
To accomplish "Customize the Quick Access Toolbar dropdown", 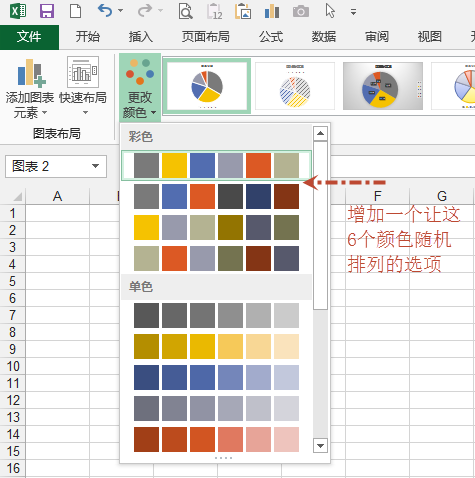I will click(353, 12).
